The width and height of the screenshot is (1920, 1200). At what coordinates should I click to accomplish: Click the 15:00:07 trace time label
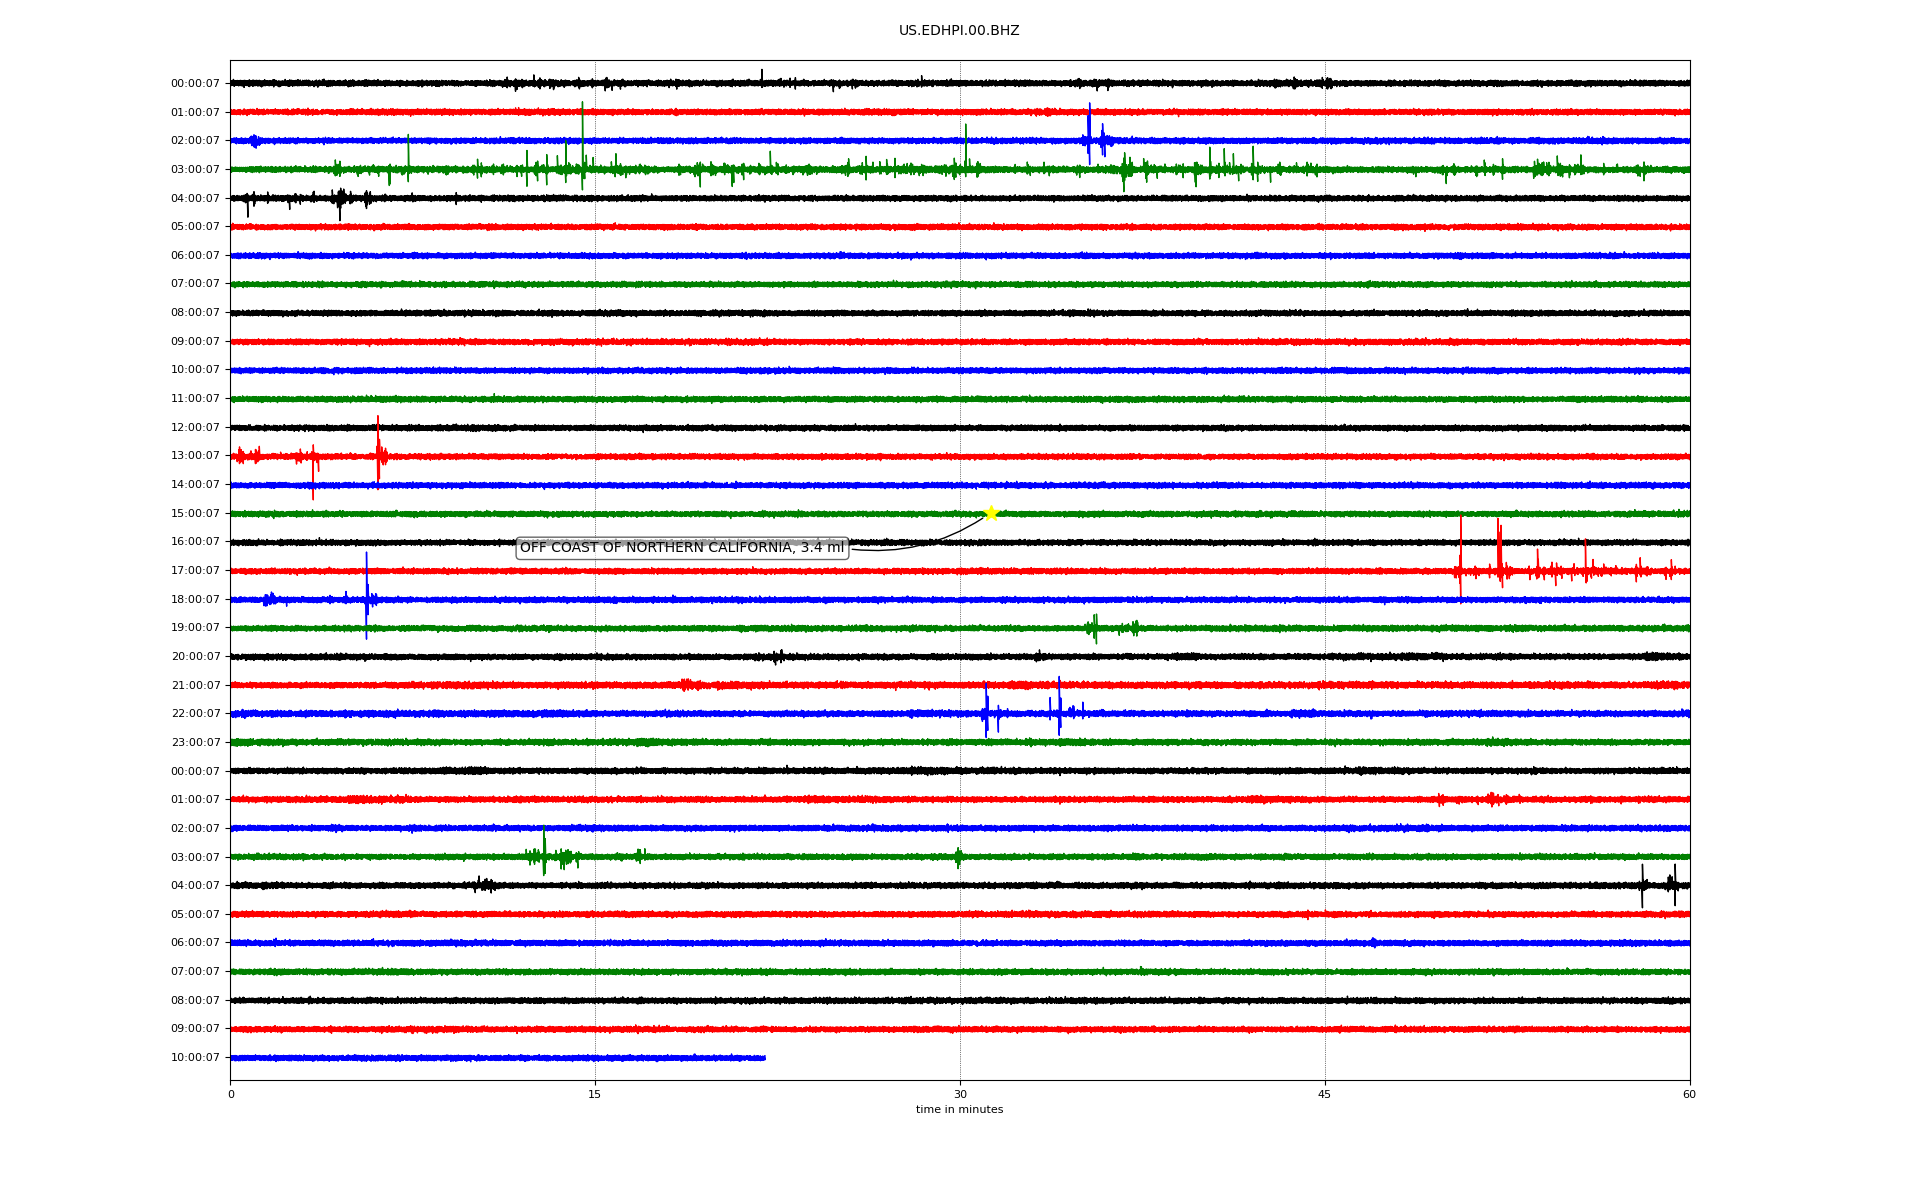[195, 514]
